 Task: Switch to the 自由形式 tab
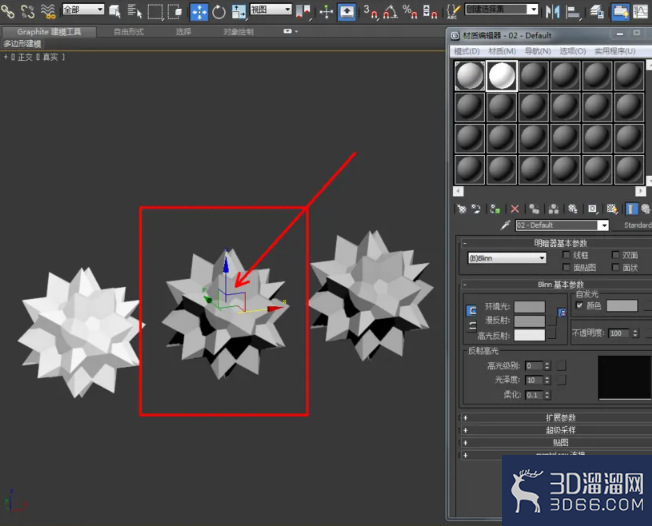click(128, 32)
